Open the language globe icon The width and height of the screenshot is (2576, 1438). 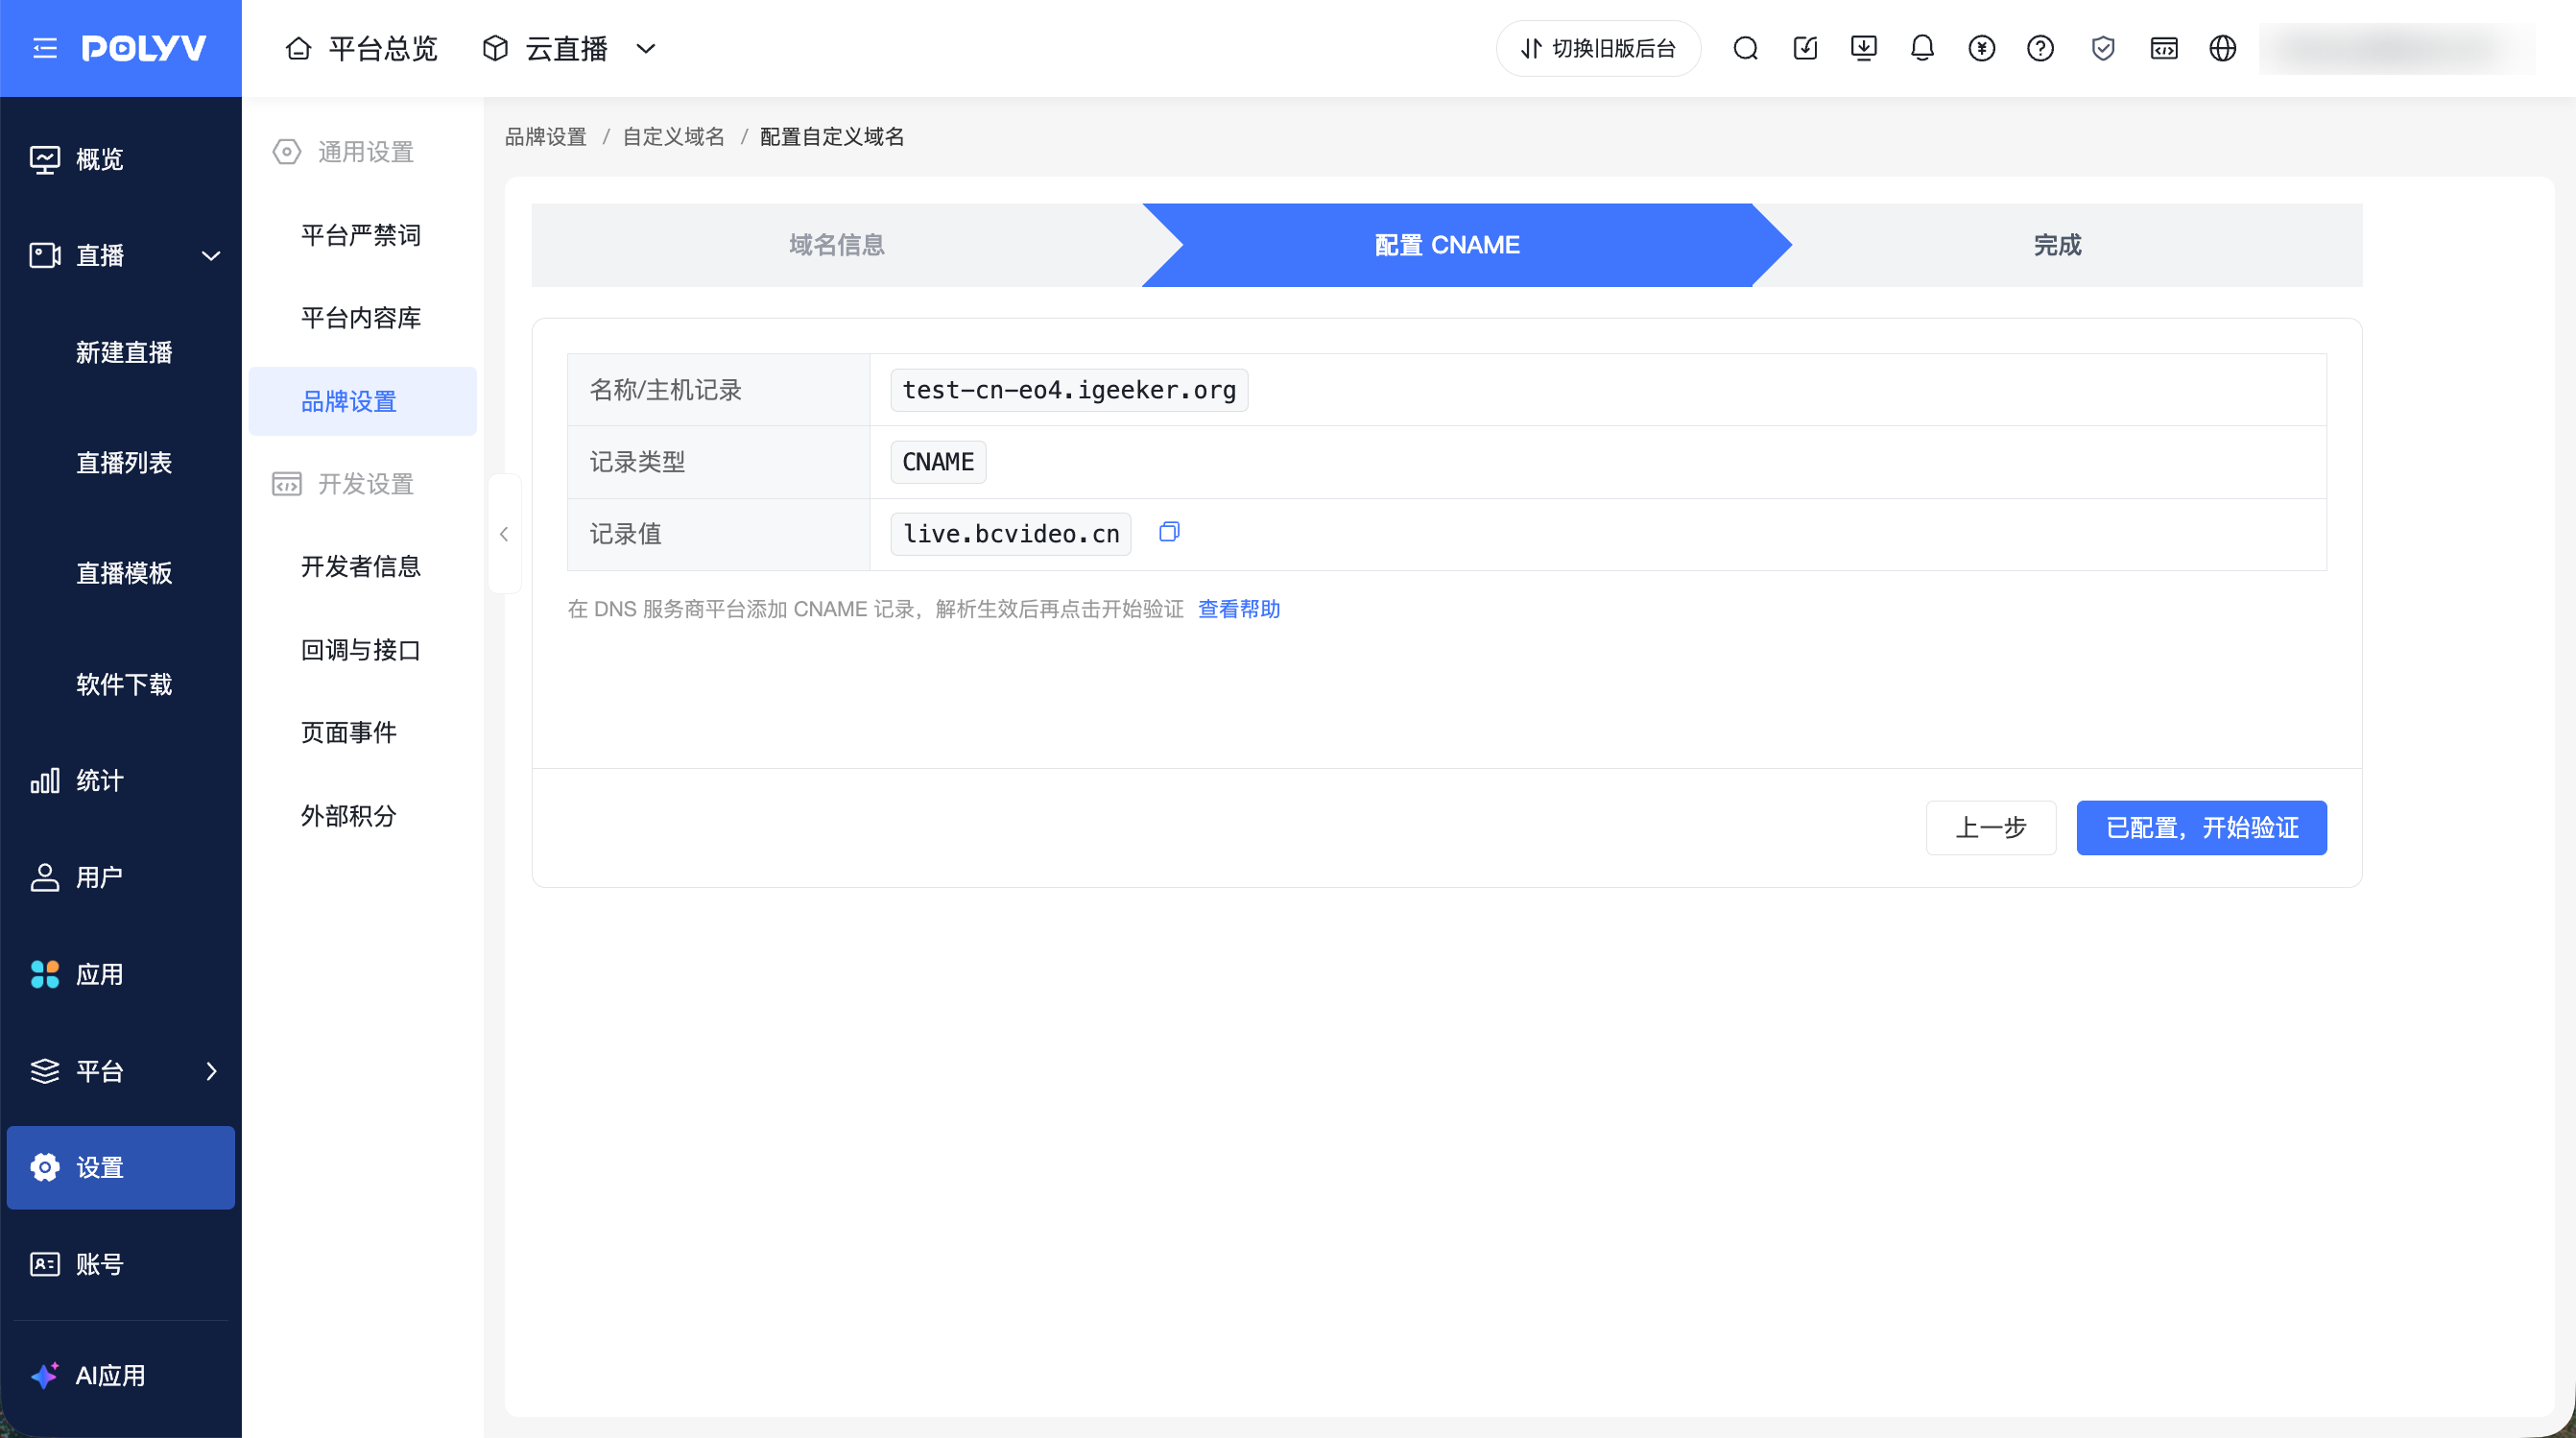click(2222, 48)
